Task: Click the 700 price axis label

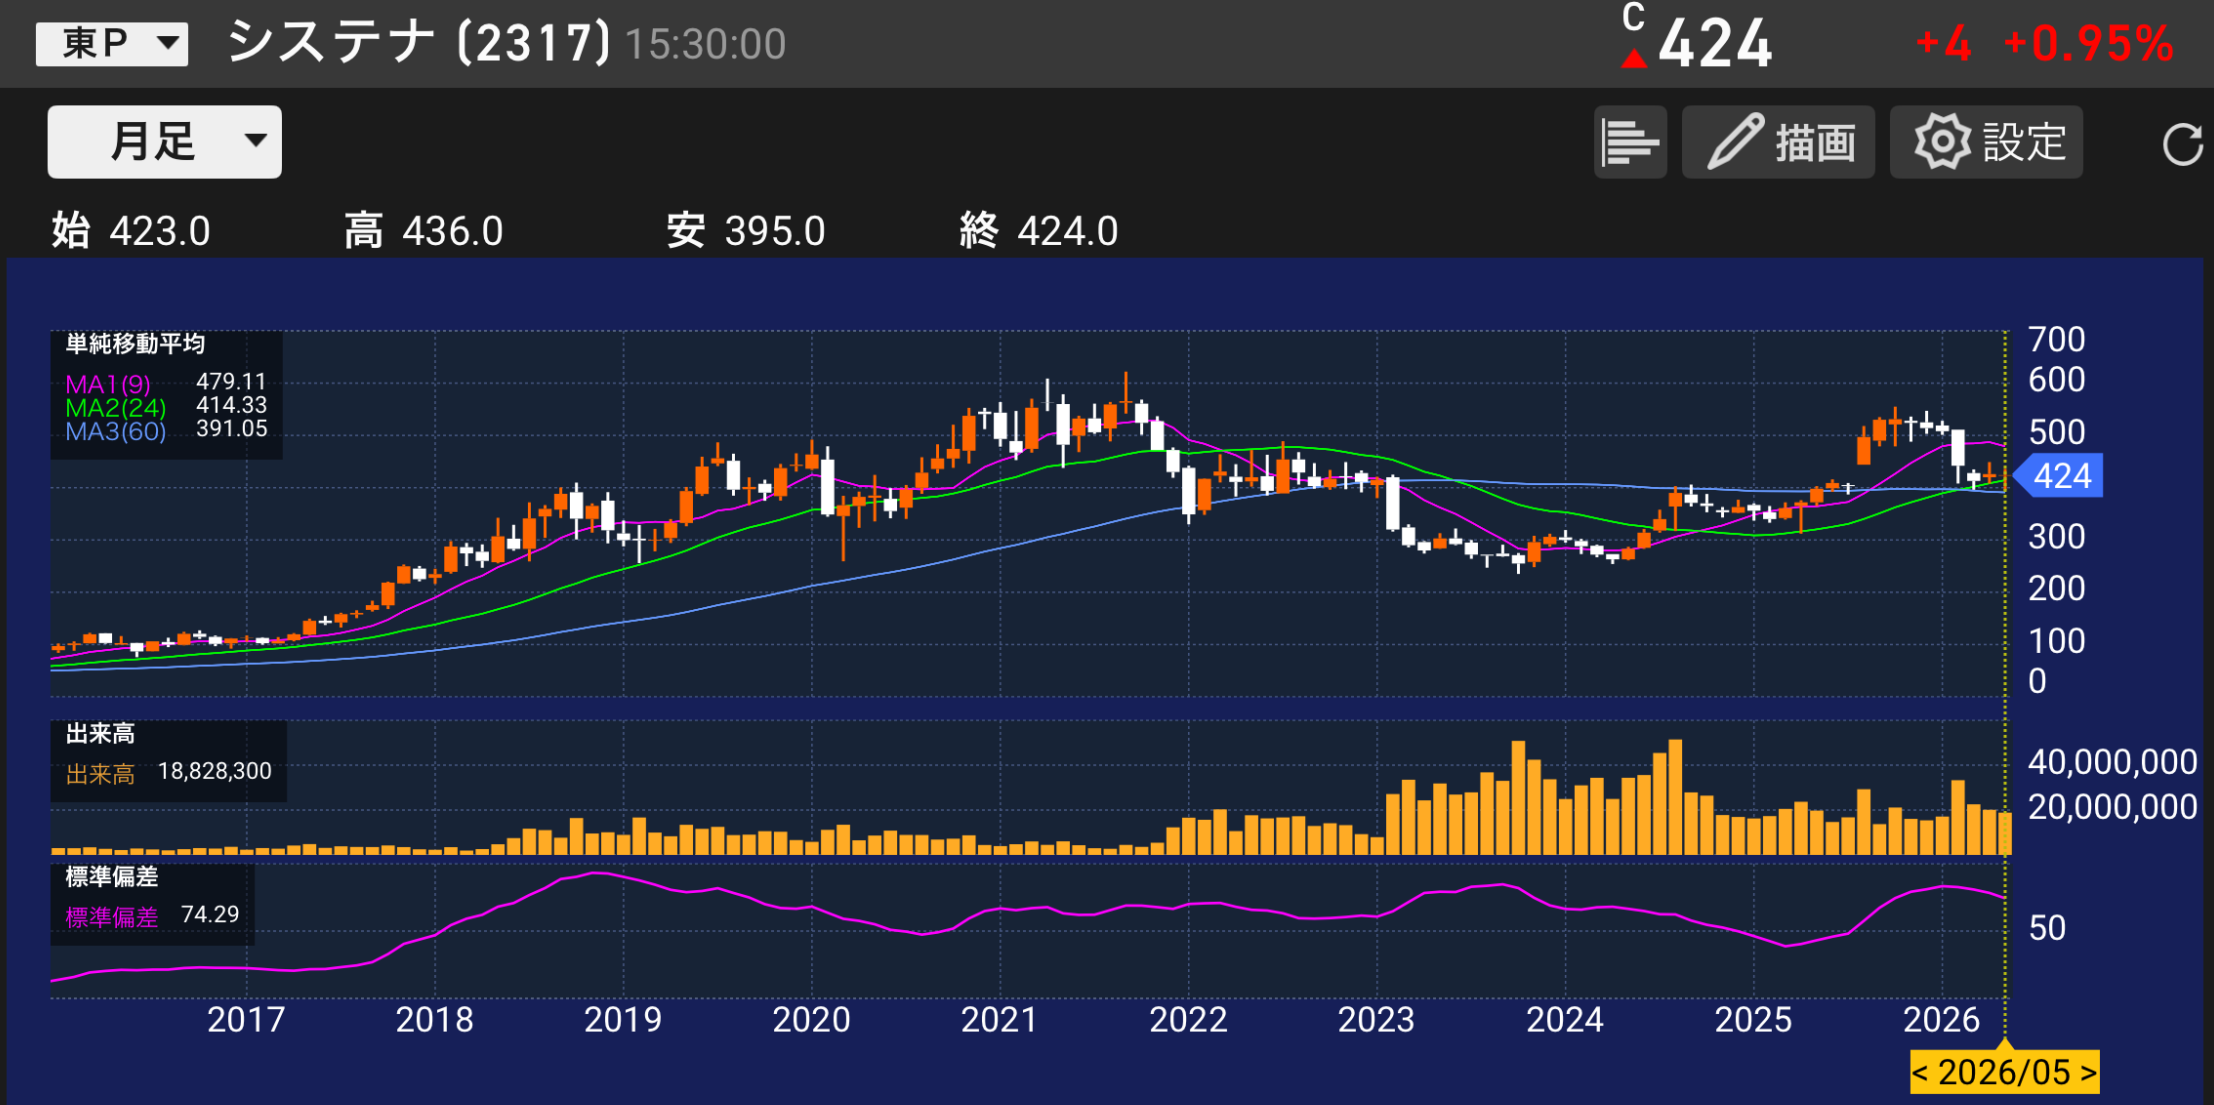Action: 2057,340
